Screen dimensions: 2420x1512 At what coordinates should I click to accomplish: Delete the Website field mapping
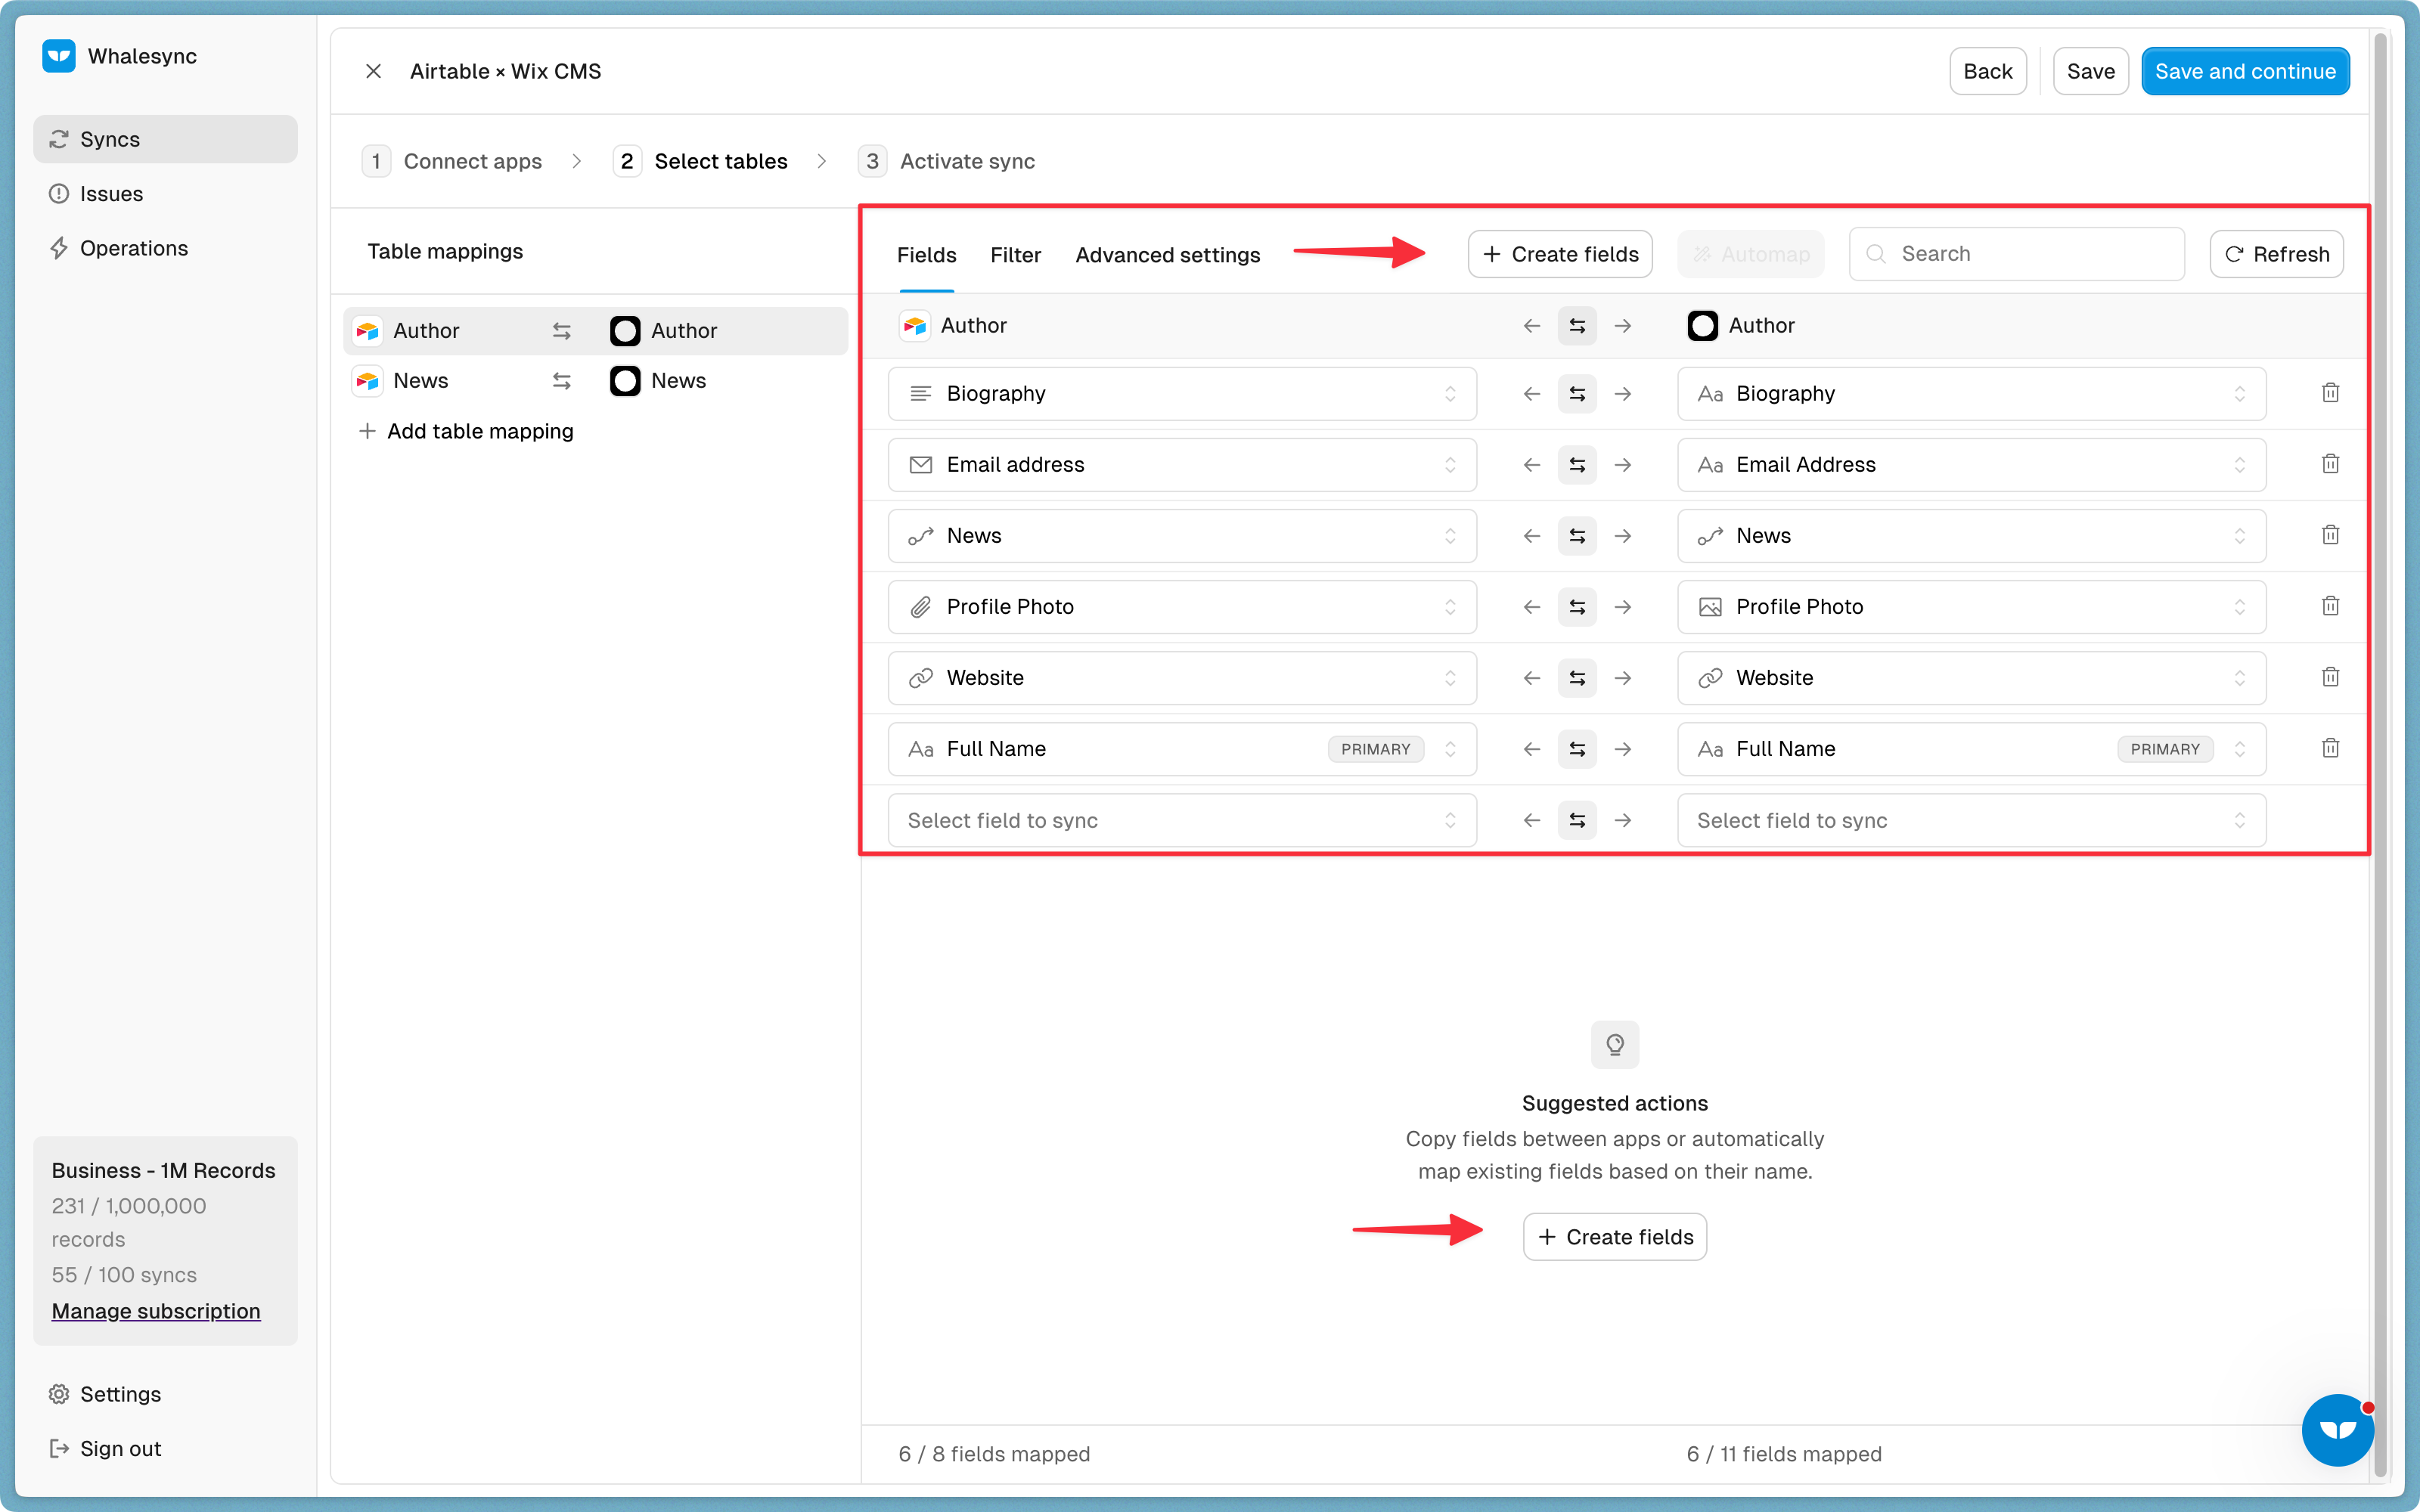(2330, 677)
